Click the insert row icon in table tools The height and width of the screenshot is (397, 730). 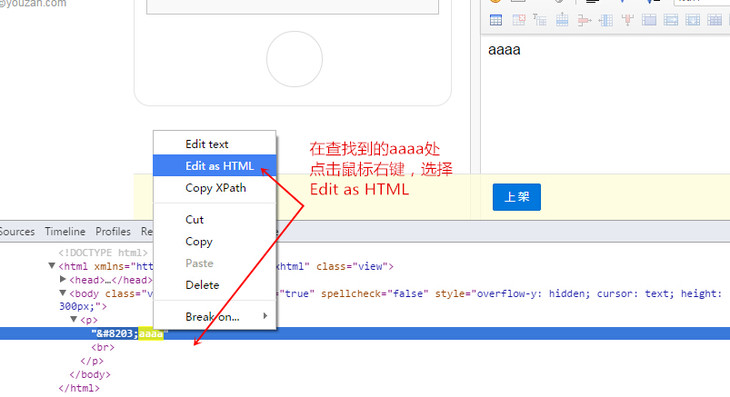tap(562, 20)
